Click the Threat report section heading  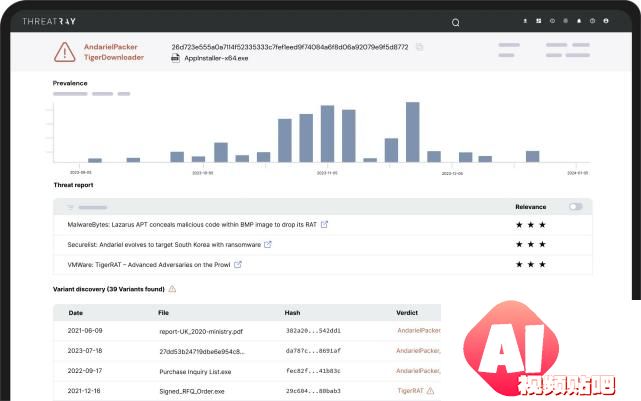pos(74,185)
